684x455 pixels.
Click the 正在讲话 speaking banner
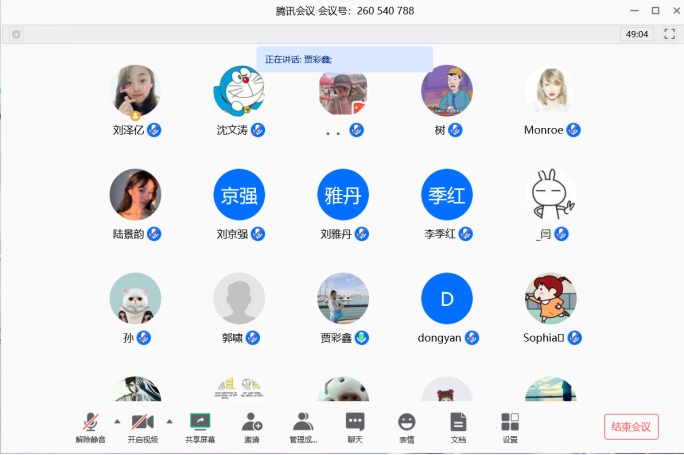coord(344,59)
